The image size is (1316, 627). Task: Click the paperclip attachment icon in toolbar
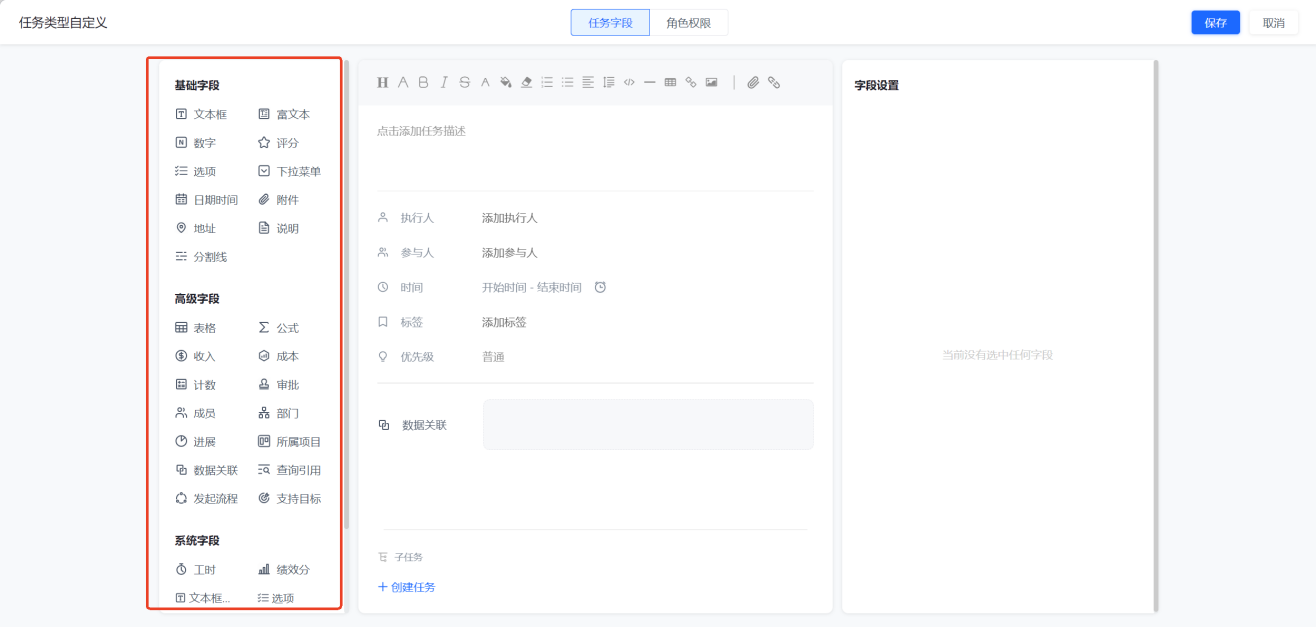pyautogui.click(x=753, y=82)
